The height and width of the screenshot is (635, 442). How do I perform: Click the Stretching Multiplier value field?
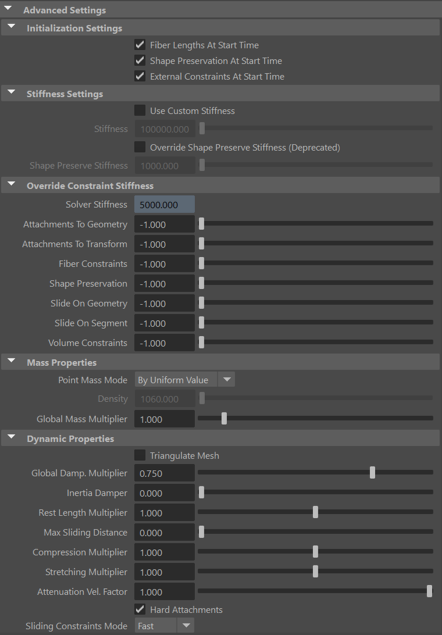164,572
